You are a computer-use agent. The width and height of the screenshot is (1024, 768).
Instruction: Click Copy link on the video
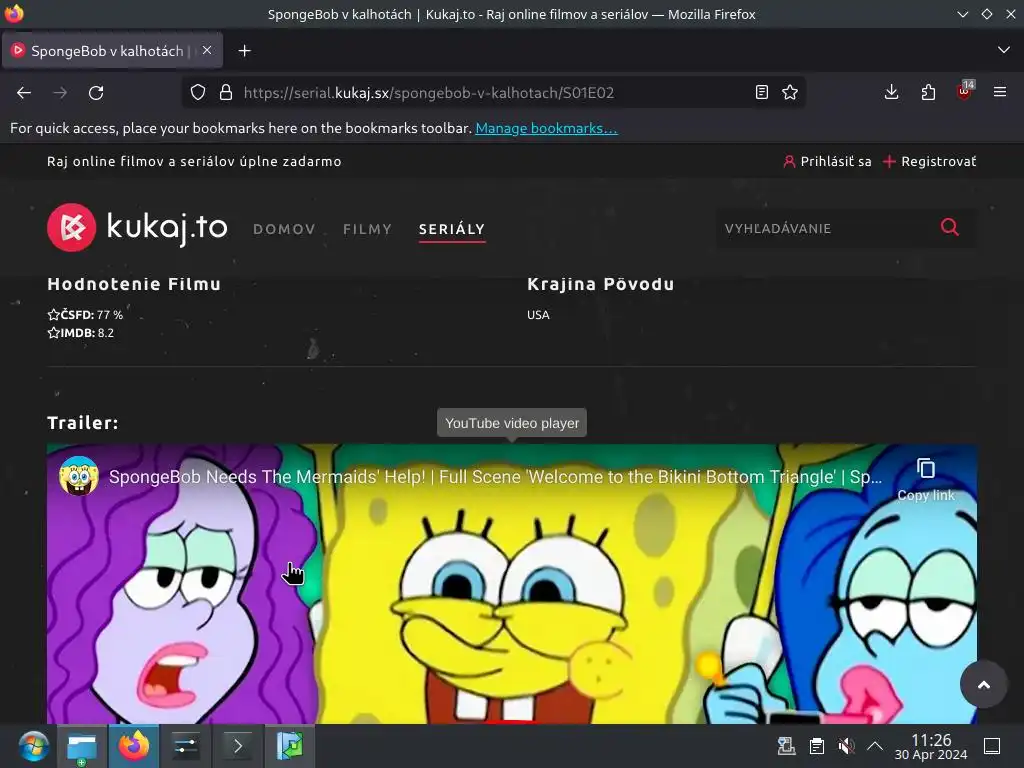pyautogui.click(x=926, y=480)
